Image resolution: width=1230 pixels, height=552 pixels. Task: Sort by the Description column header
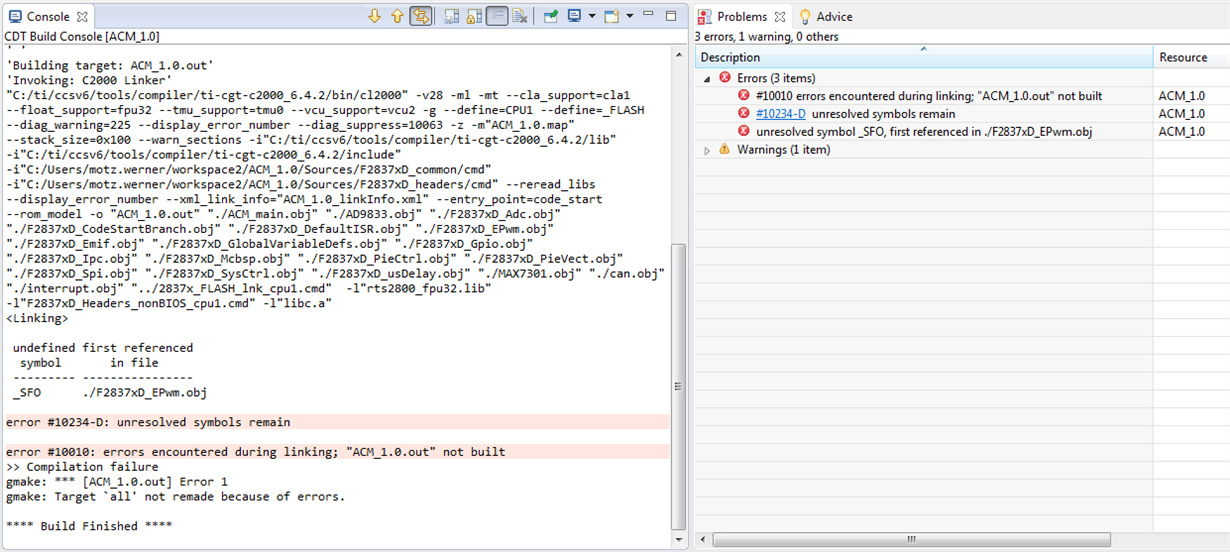click(x=924, y=57)
